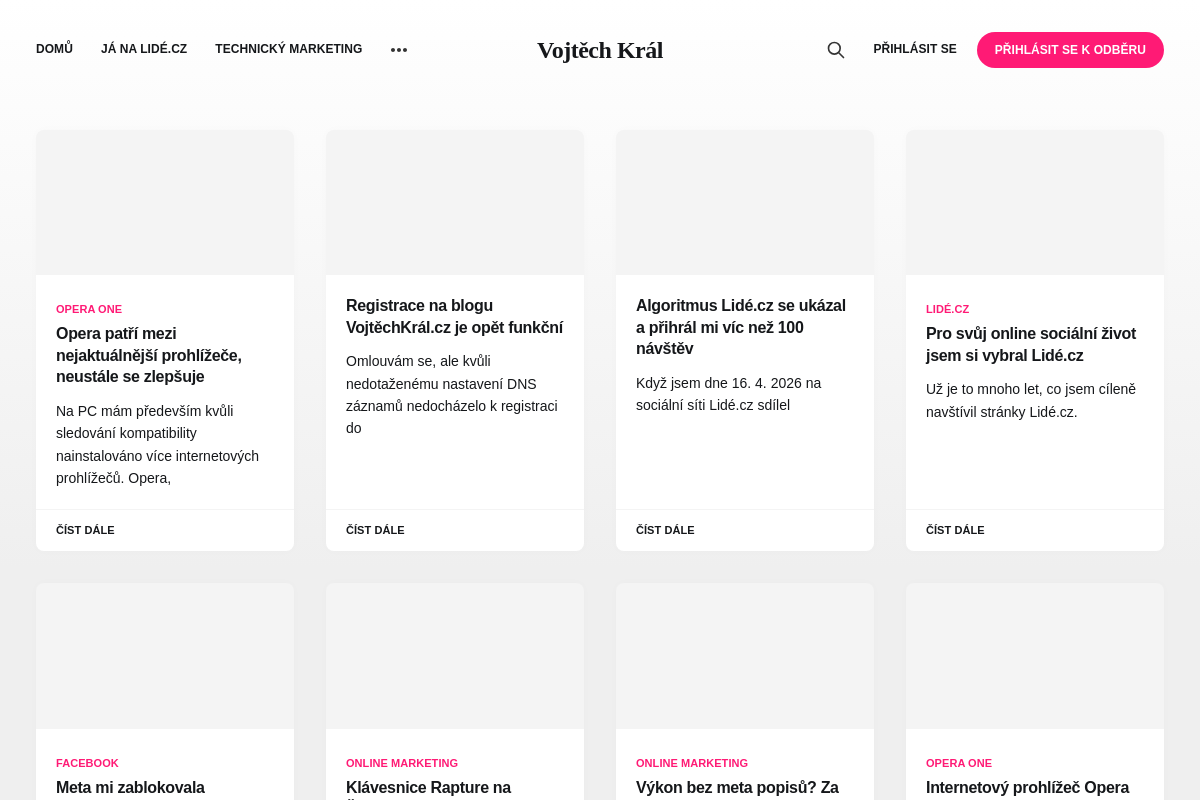
Task: Select the OPERA ONE tag above Opera patří
Action: tap(89, 309)
